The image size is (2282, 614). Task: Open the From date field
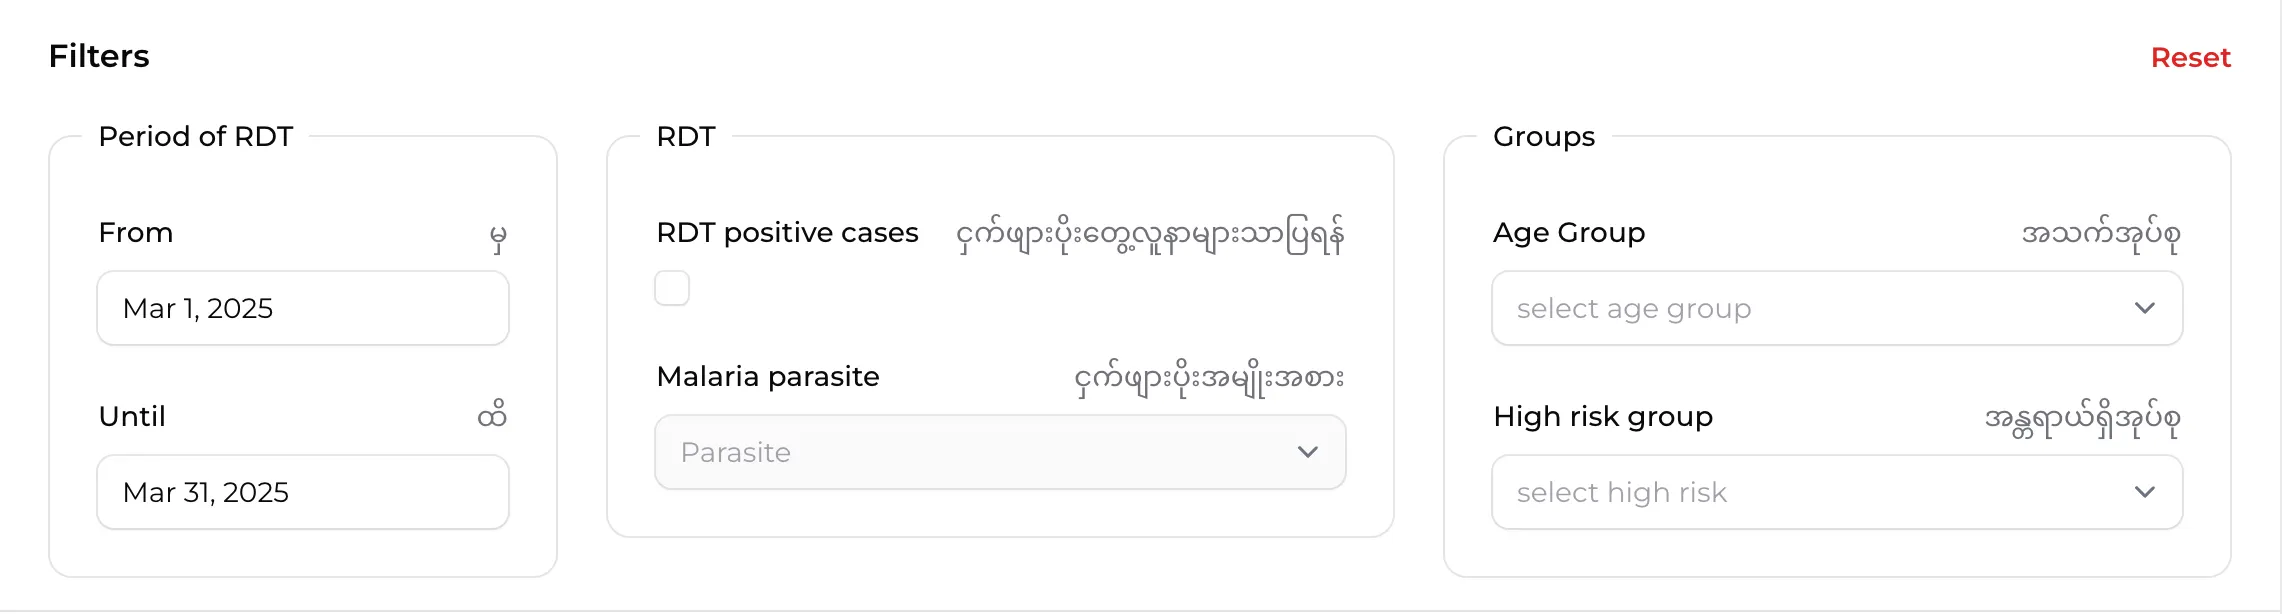pos(302,308)
